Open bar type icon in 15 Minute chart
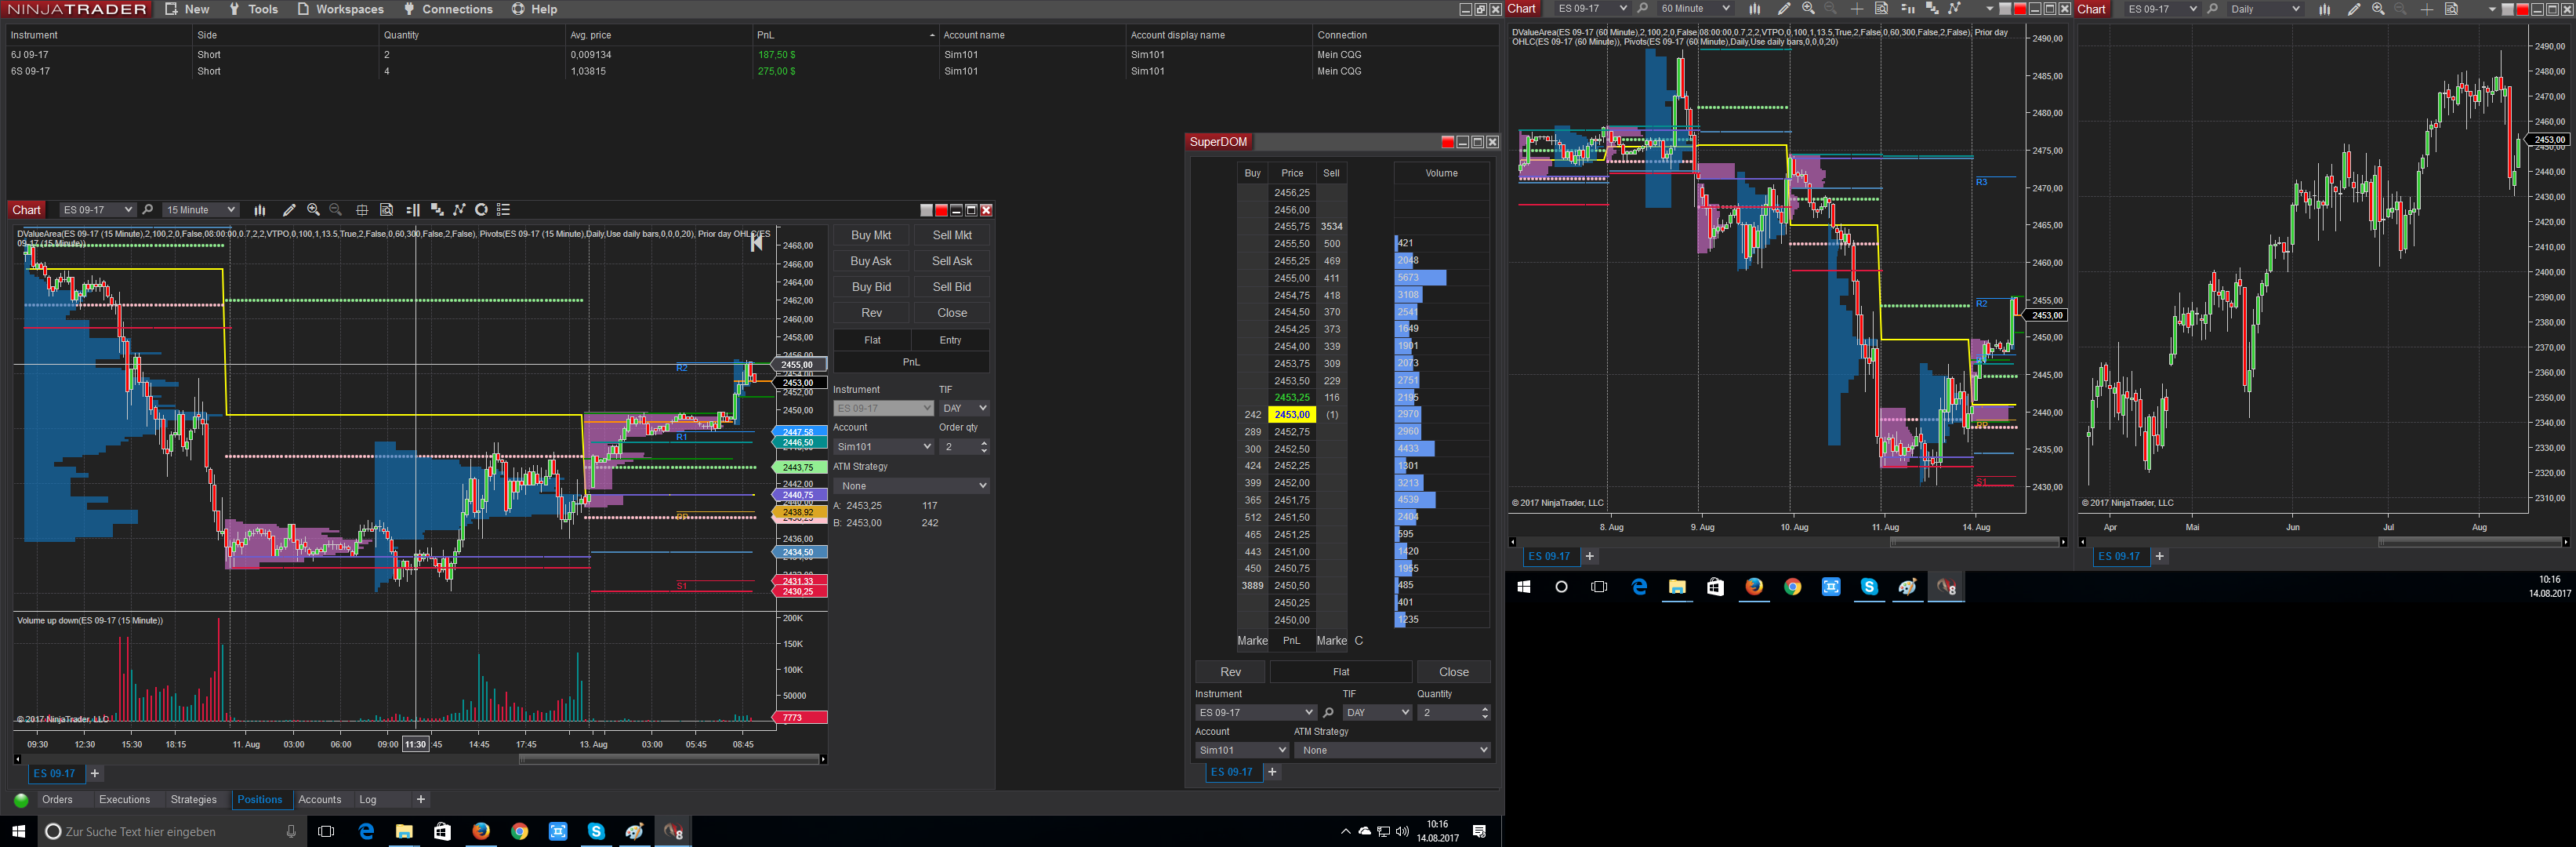2576x847 pixels. [260, 210]
